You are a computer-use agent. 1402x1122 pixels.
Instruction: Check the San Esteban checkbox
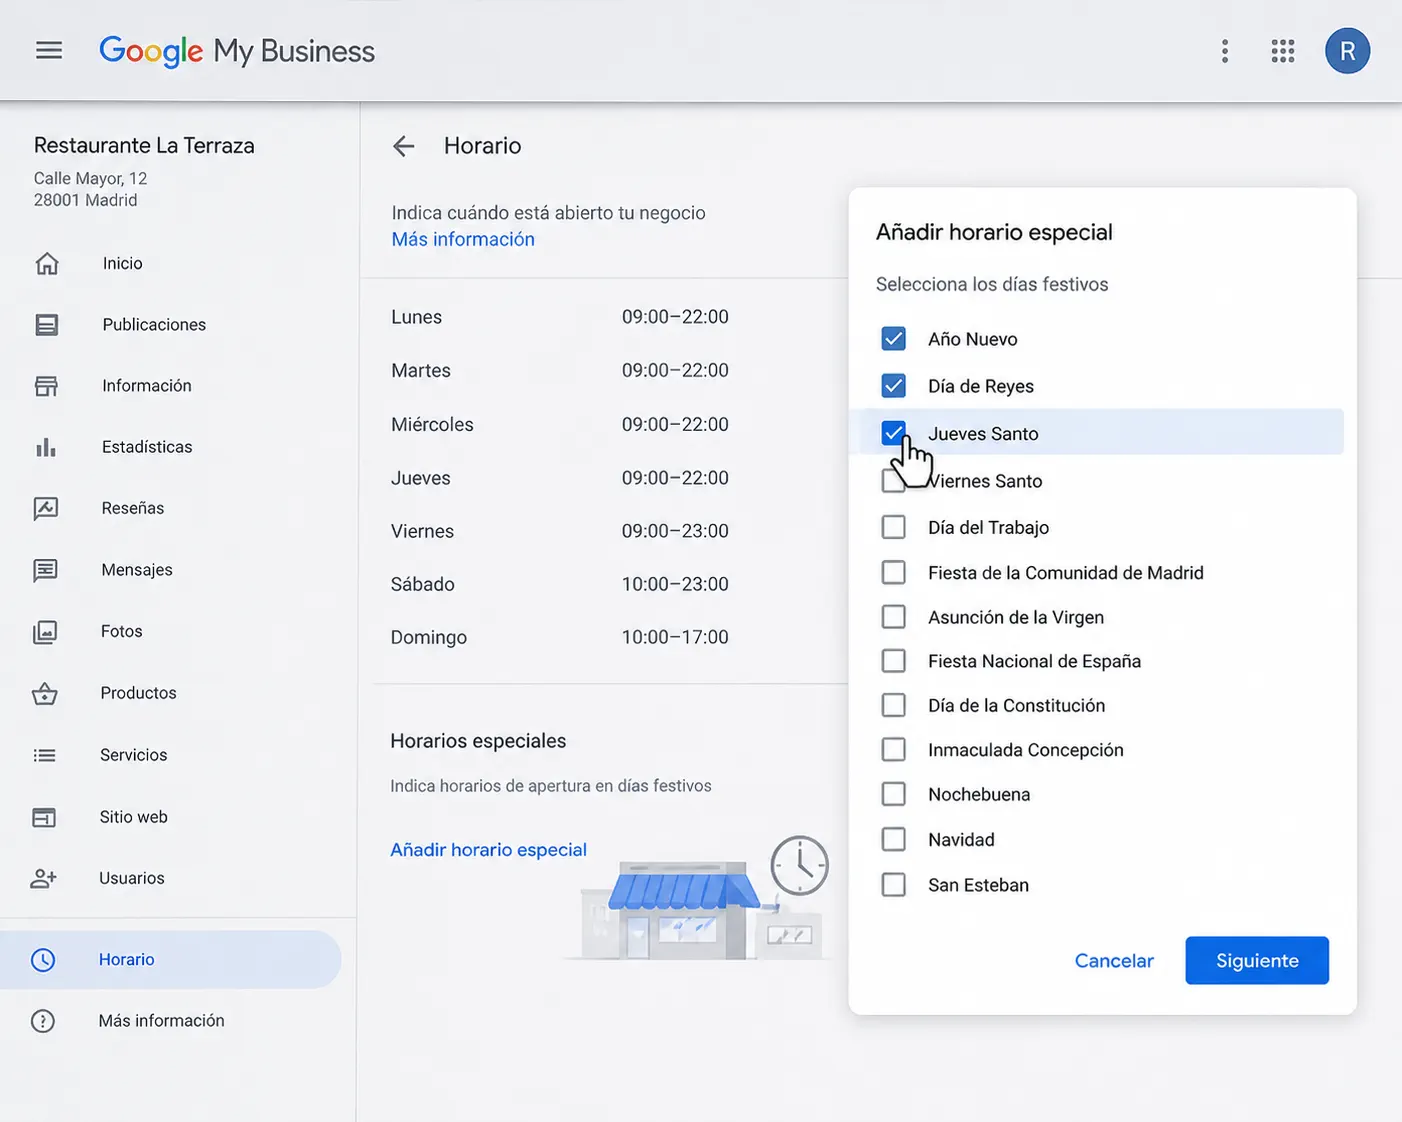(894, 885)
